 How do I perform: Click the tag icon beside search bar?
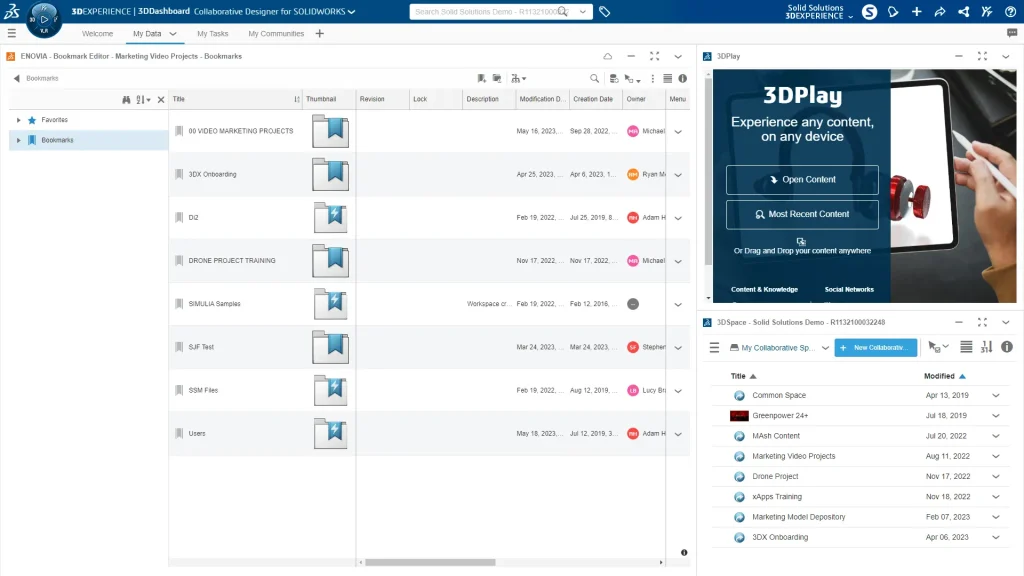pyautogui.click(x=605, y=12)
